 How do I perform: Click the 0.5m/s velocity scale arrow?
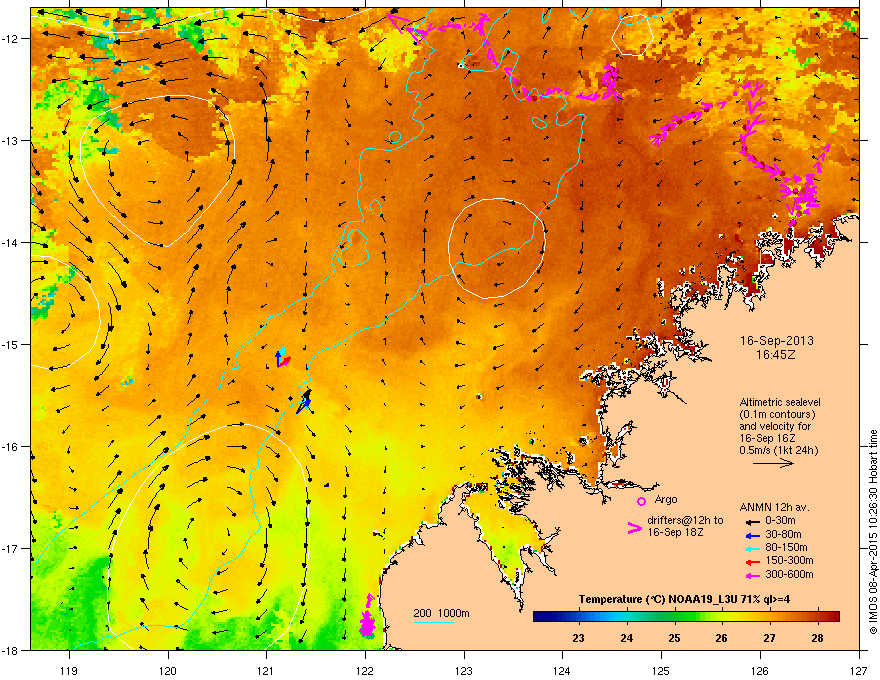773,463
